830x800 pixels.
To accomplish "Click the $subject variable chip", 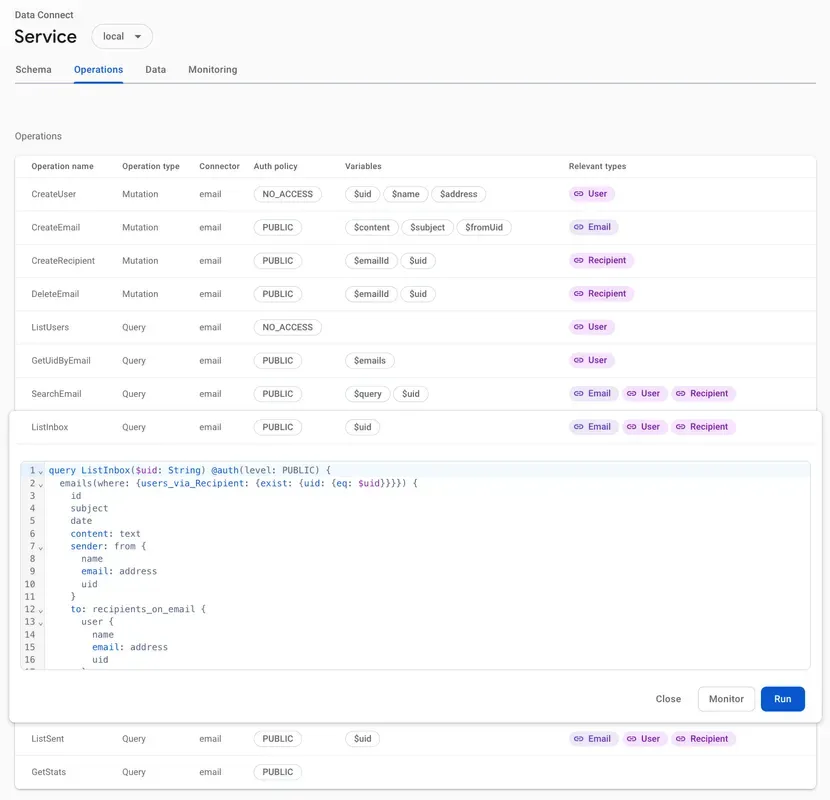I will [427, 228].
